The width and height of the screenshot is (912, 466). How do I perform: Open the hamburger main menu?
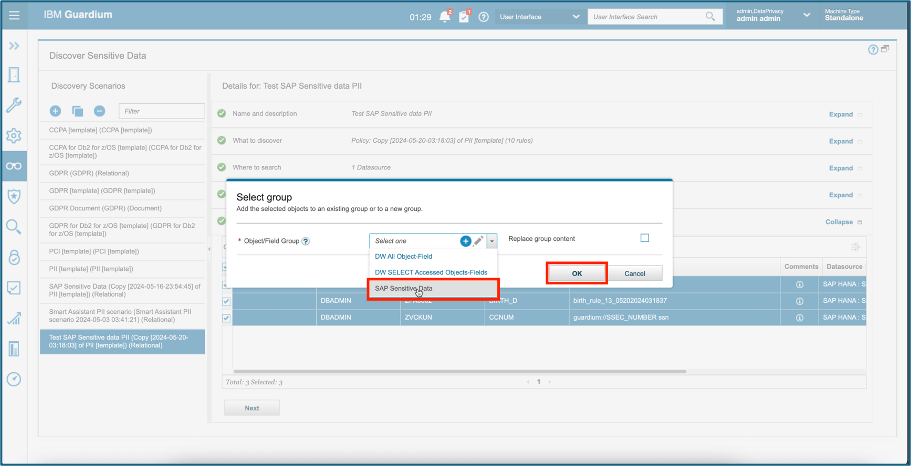click(14, 15)
